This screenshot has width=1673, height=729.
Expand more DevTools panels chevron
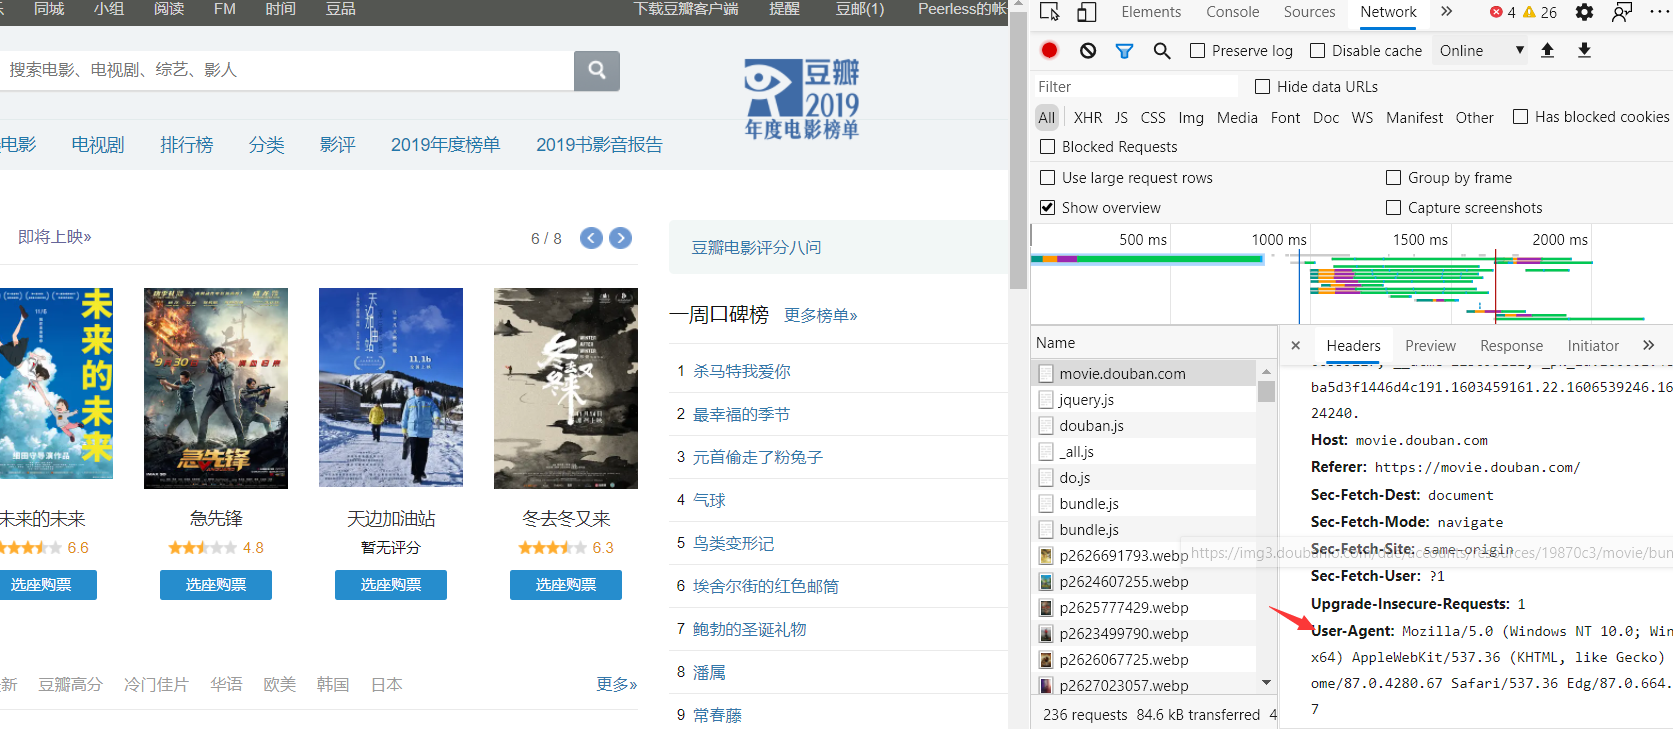(1446, 12)
